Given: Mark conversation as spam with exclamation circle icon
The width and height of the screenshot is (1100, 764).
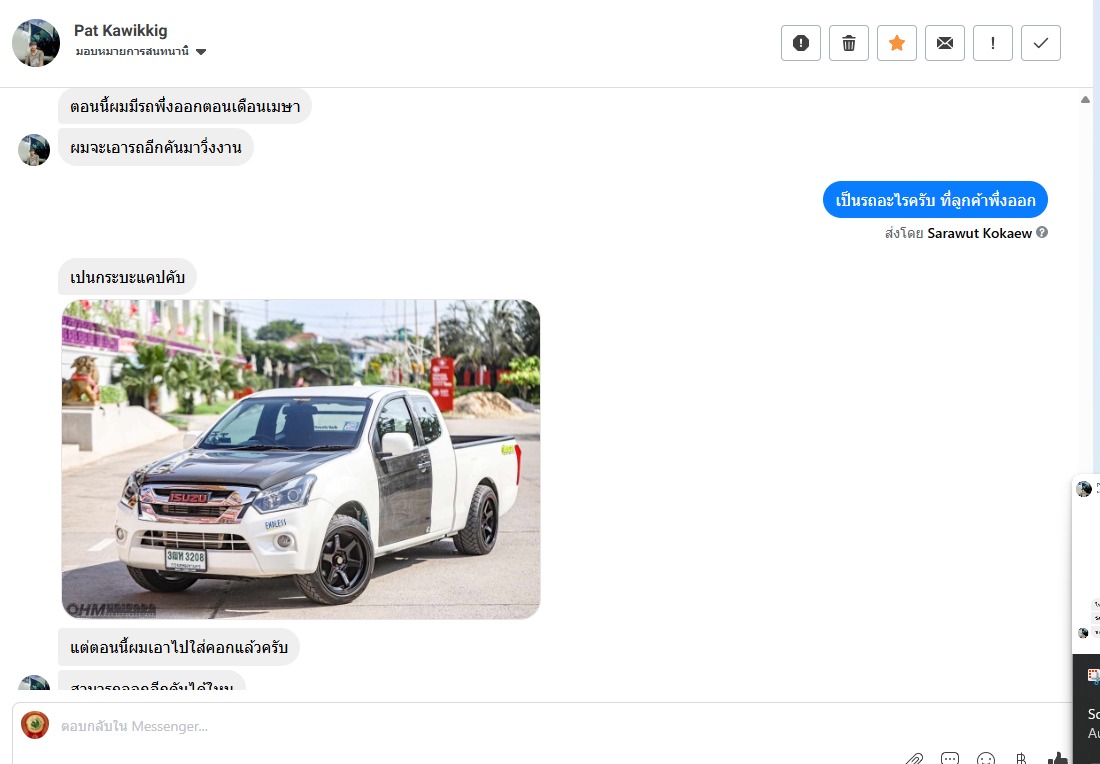Looking at the screenshot, I should (x=800, y=43).
